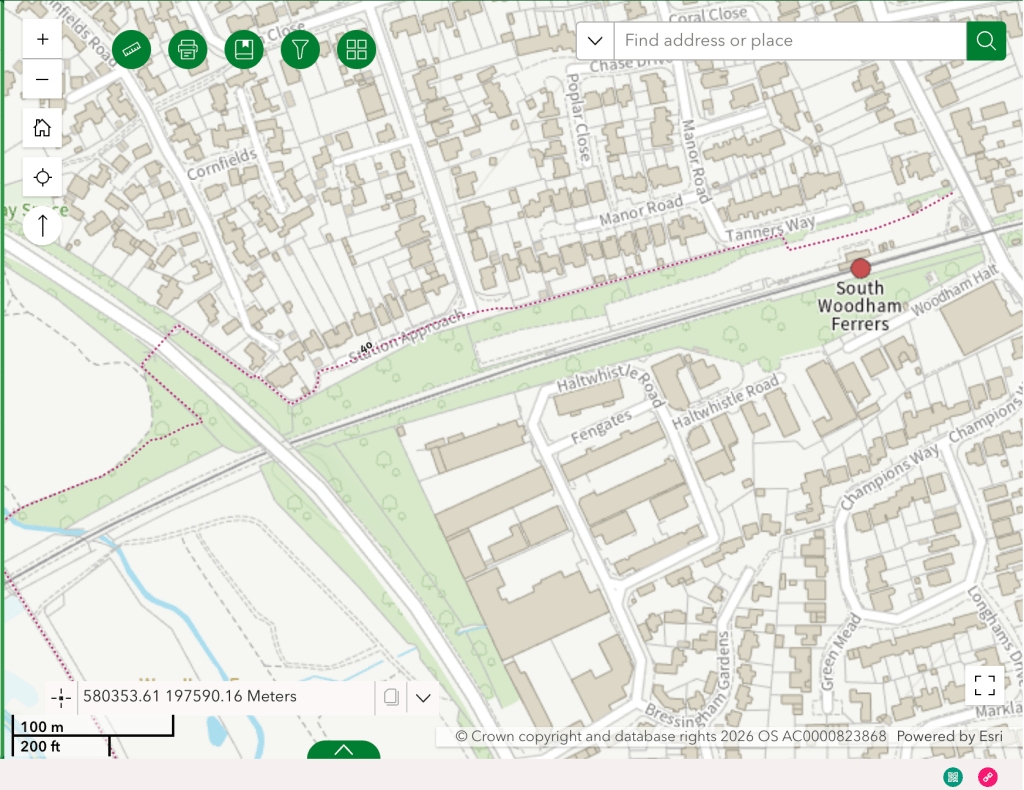Toggle fullscreen map view
Image resolution: width=1024 pixels, height=790 pixels.
(x=984, y=685)
